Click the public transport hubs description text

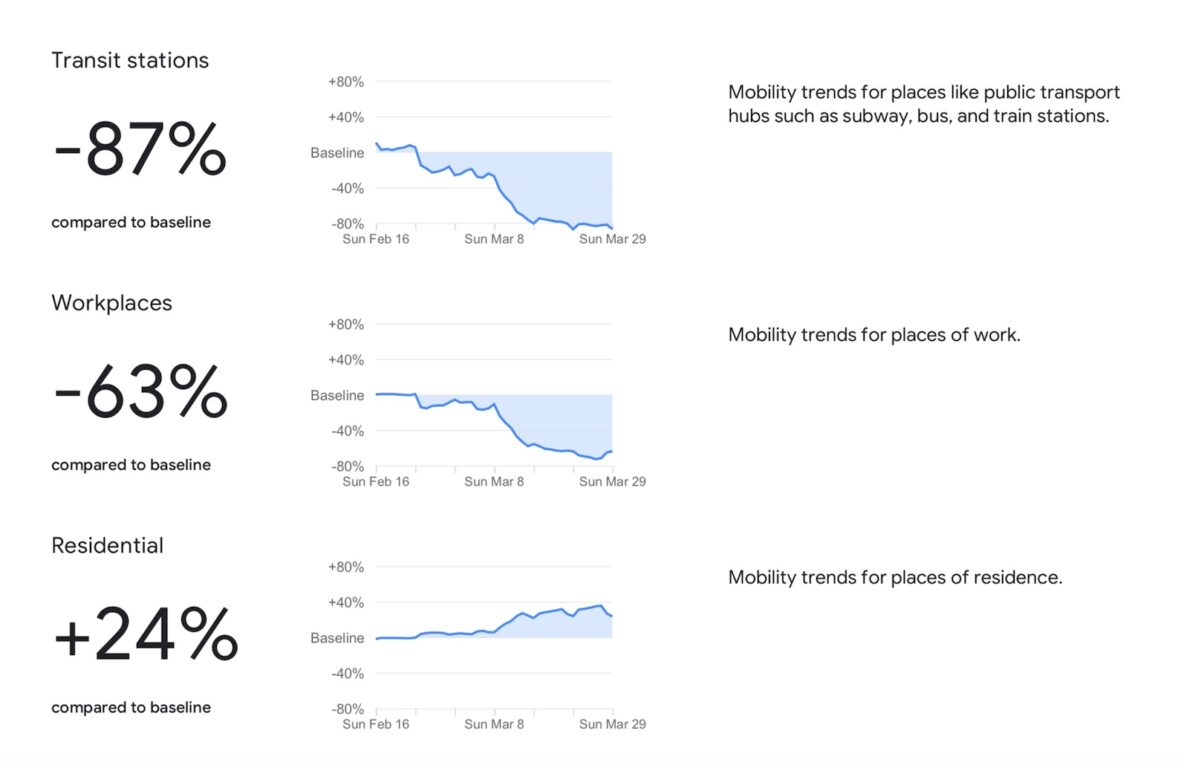tap(923, 104)
